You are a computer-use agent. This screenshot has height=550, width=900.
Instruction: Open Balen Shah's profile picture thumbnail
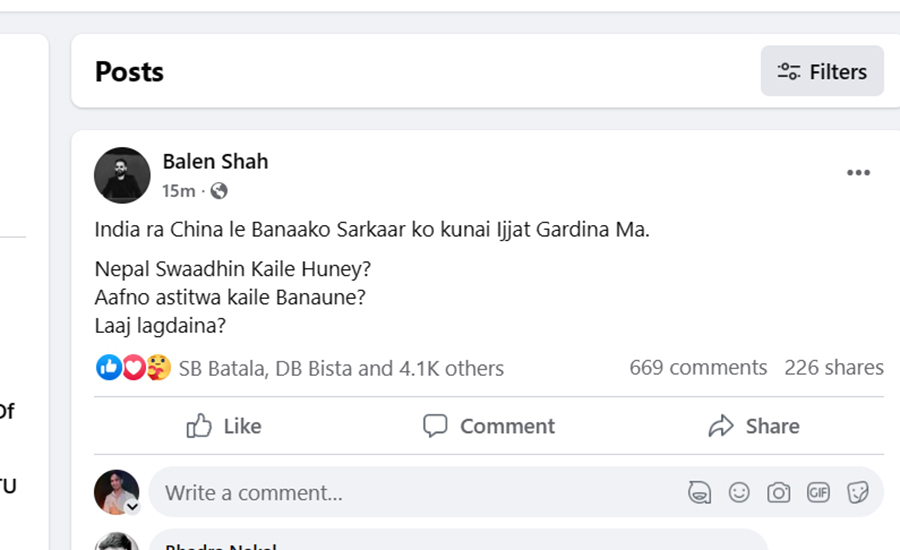pos(122,175)
